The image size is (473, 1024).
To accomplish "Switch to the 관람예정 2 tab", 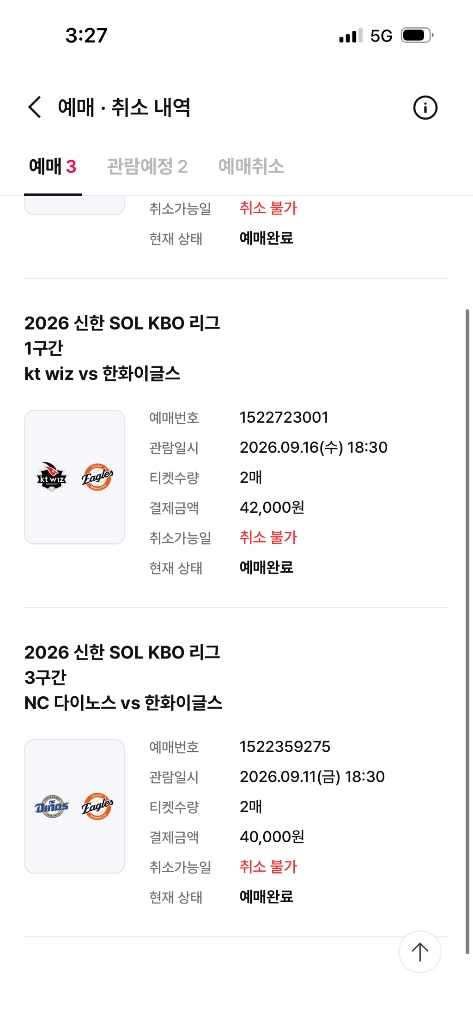I will (x=147, y=167).
